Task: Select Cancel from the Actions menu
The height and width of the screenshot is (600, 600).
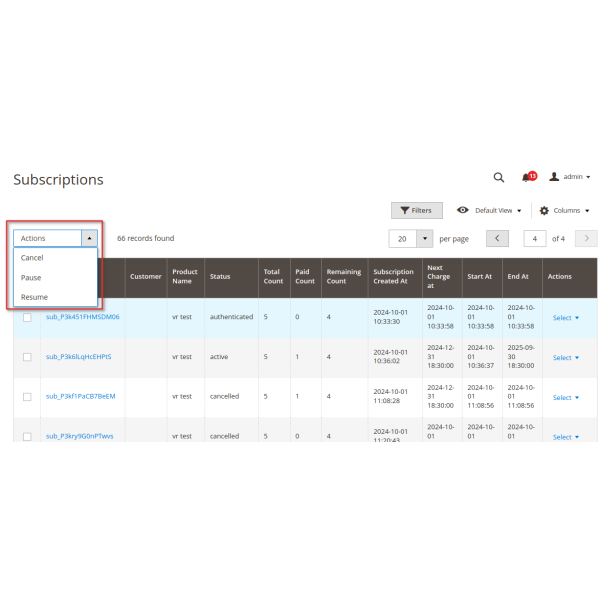Action: 32,258
